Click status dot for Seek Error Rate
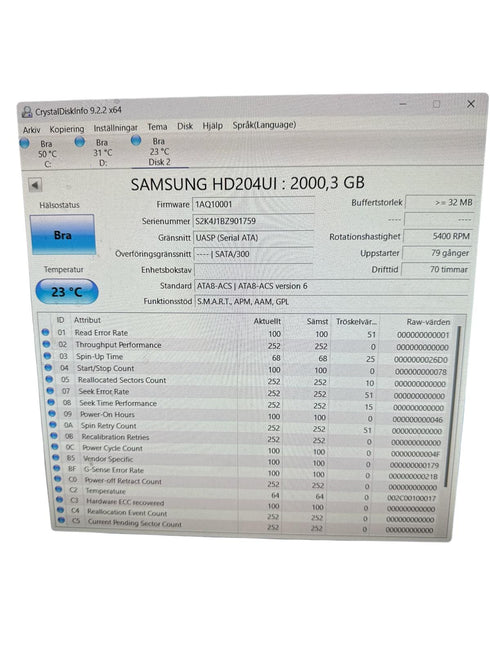The height and width of the screenshot is (653, 490). point(50,391)
